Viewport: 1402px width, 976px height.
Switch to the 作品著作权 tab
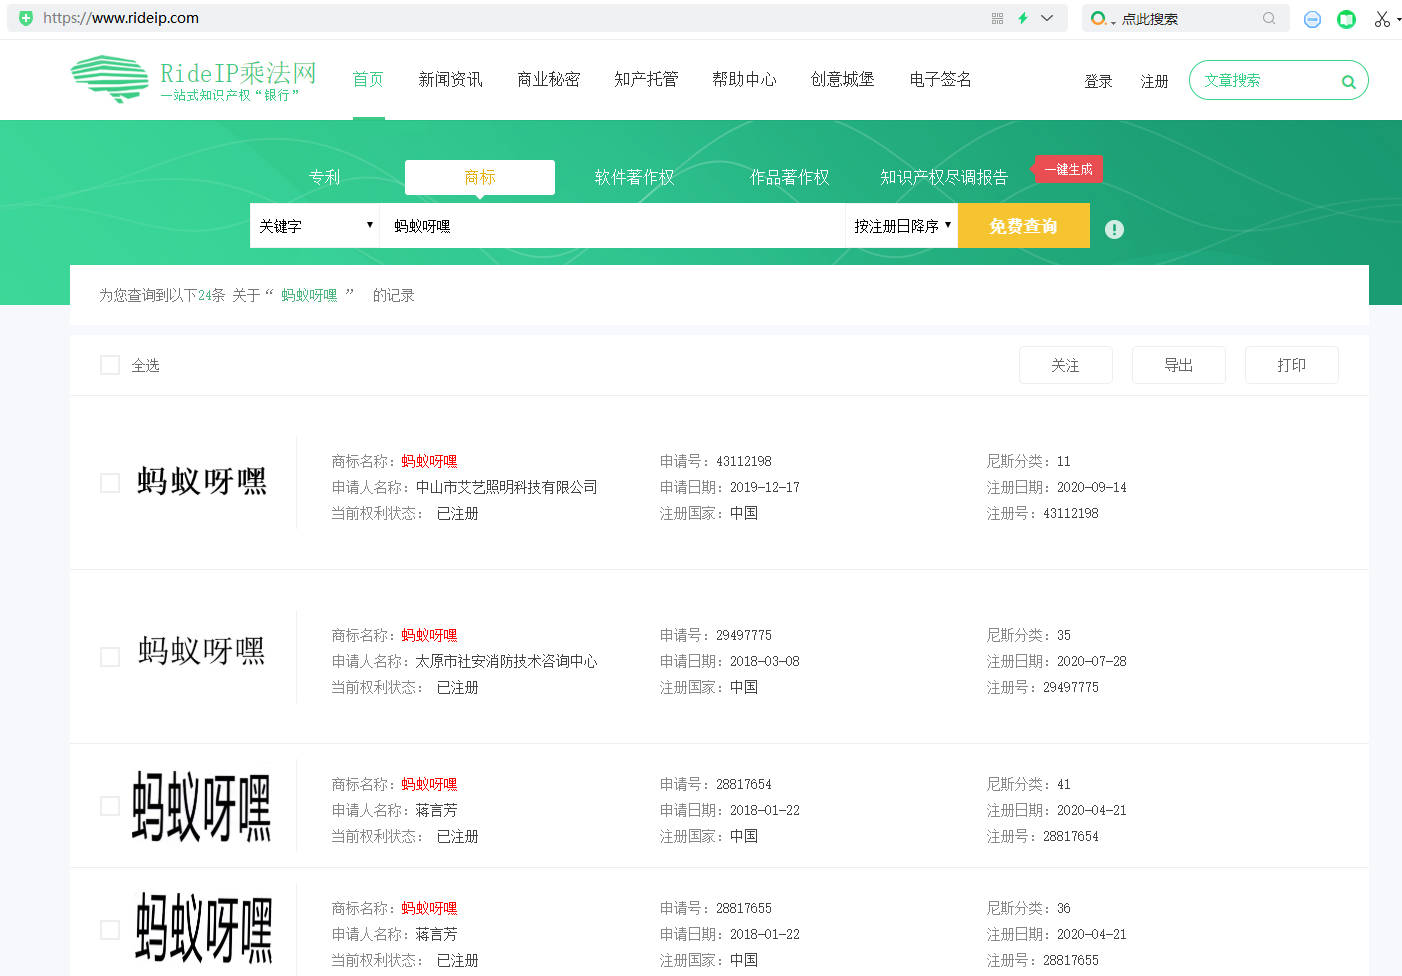[x=789, y=177]
